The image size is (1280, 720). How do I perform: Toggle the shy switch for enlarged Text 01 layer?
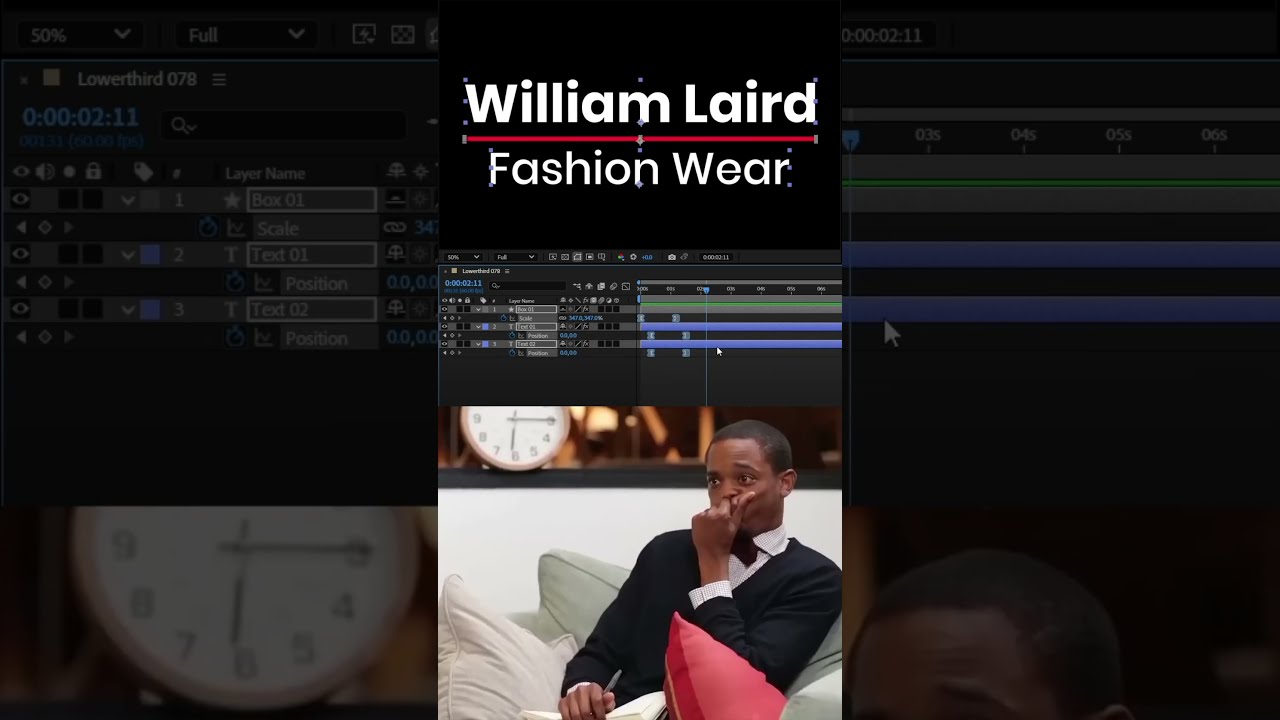click(x=397, y=254)
